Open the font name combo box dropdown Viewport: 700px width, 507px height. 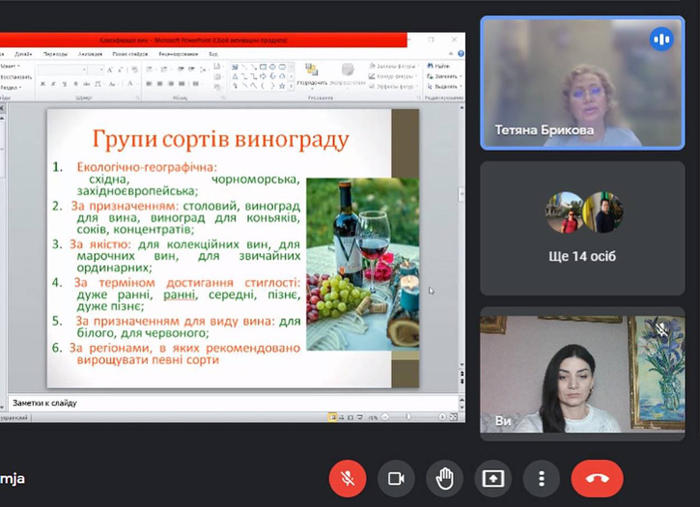(84, 70)
